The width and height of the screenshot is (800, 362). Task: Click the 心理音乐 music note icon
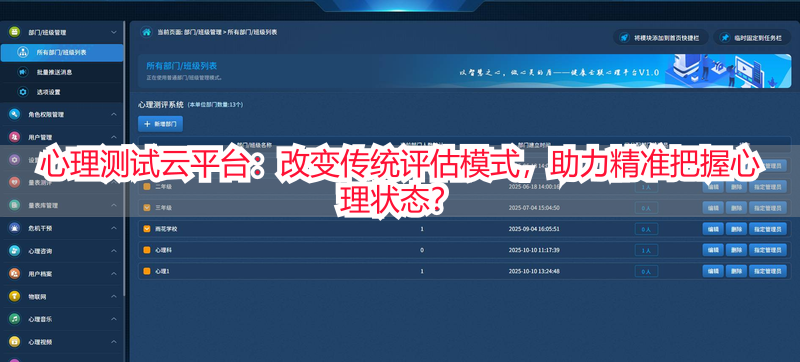[14, 319]
